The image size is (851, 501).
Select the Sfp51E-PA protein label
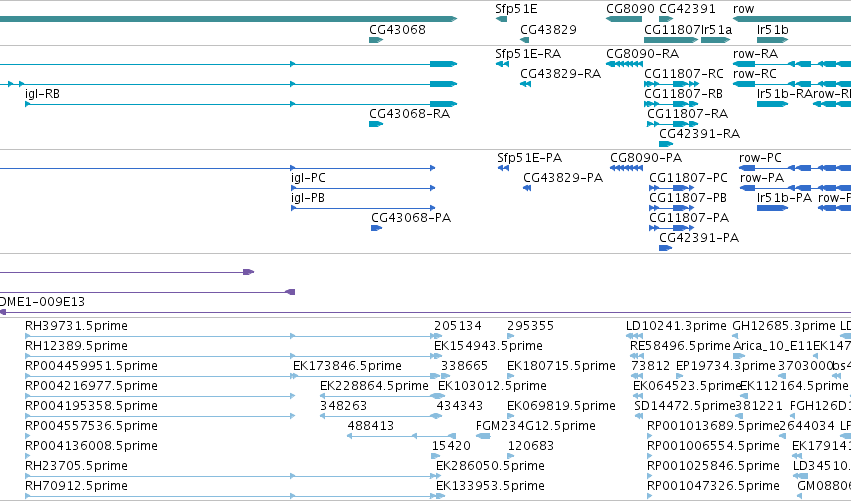point(530,158)
